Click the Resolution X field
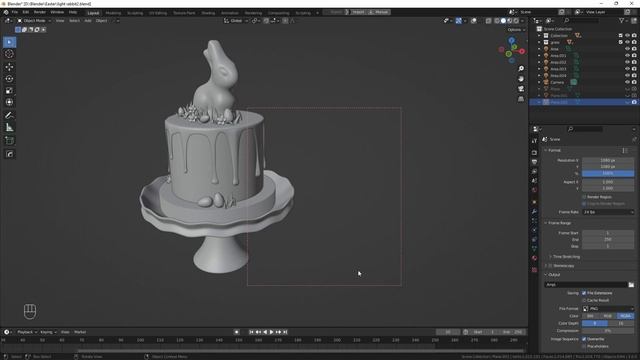The width and height of the screenshot is (640, 360). (608, 160)
